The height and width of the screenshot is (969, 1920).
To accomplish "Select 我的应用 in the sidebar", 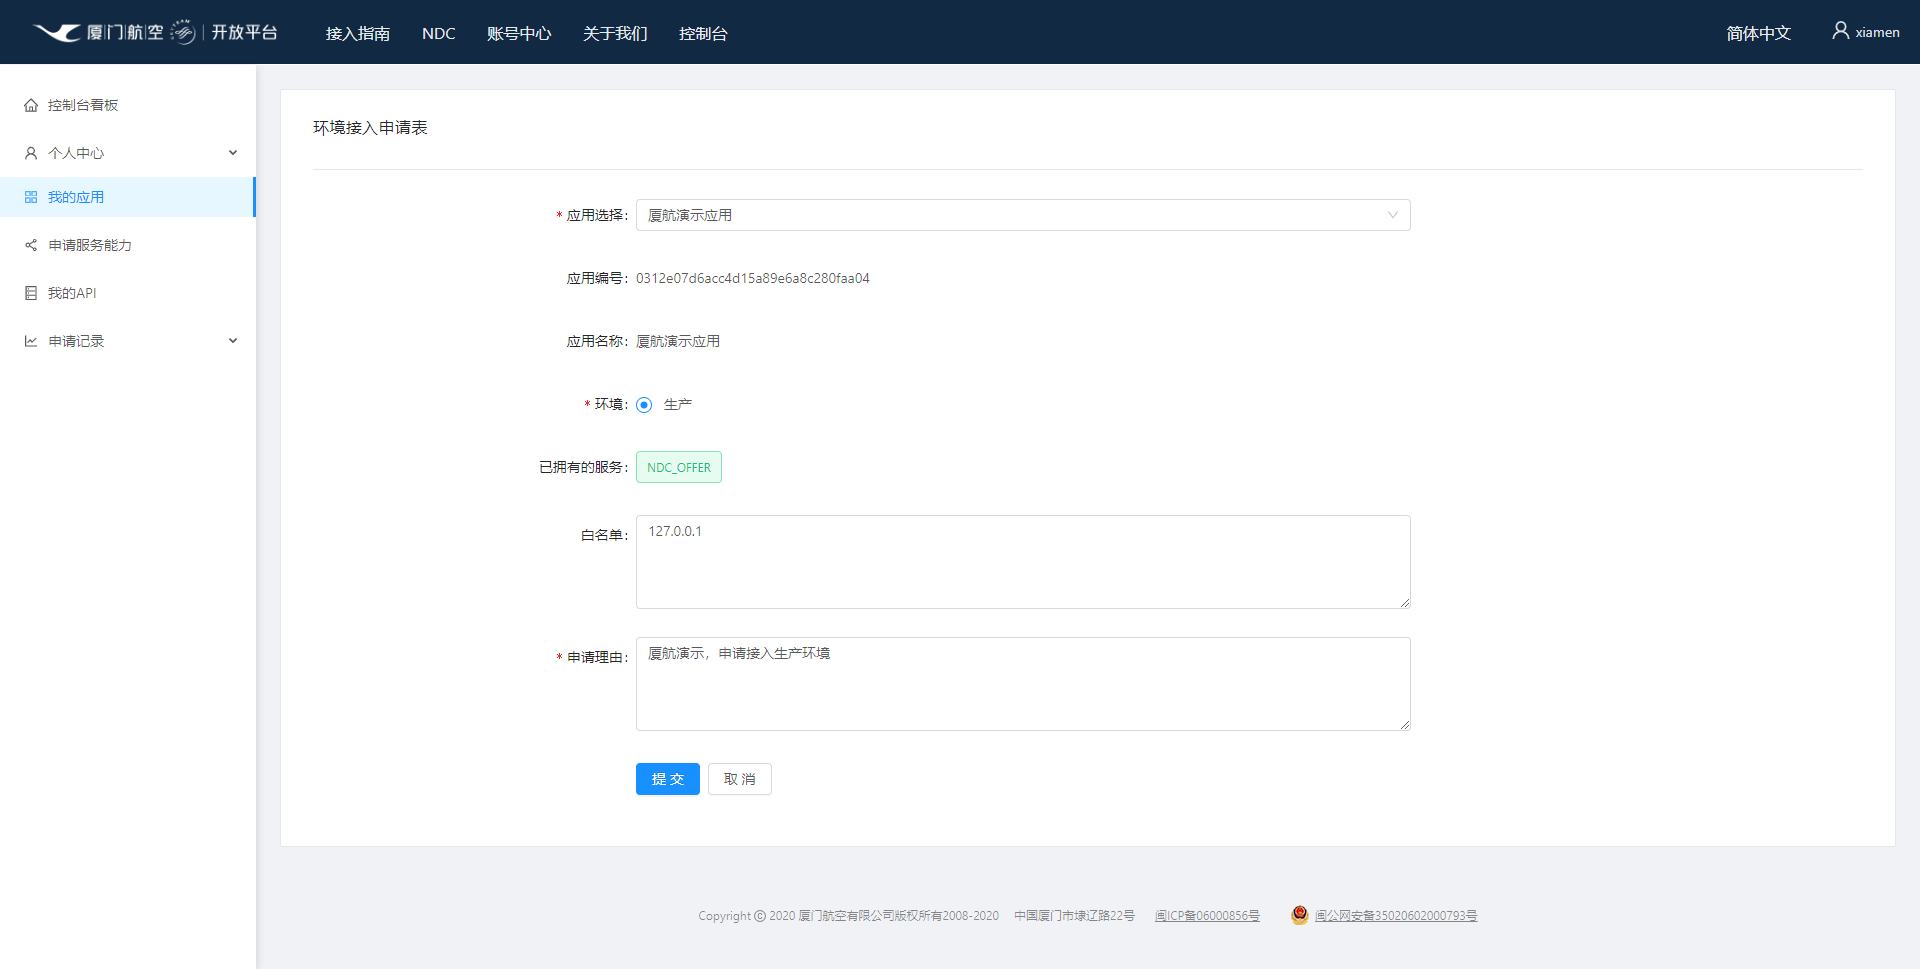I will coord(128,197).
